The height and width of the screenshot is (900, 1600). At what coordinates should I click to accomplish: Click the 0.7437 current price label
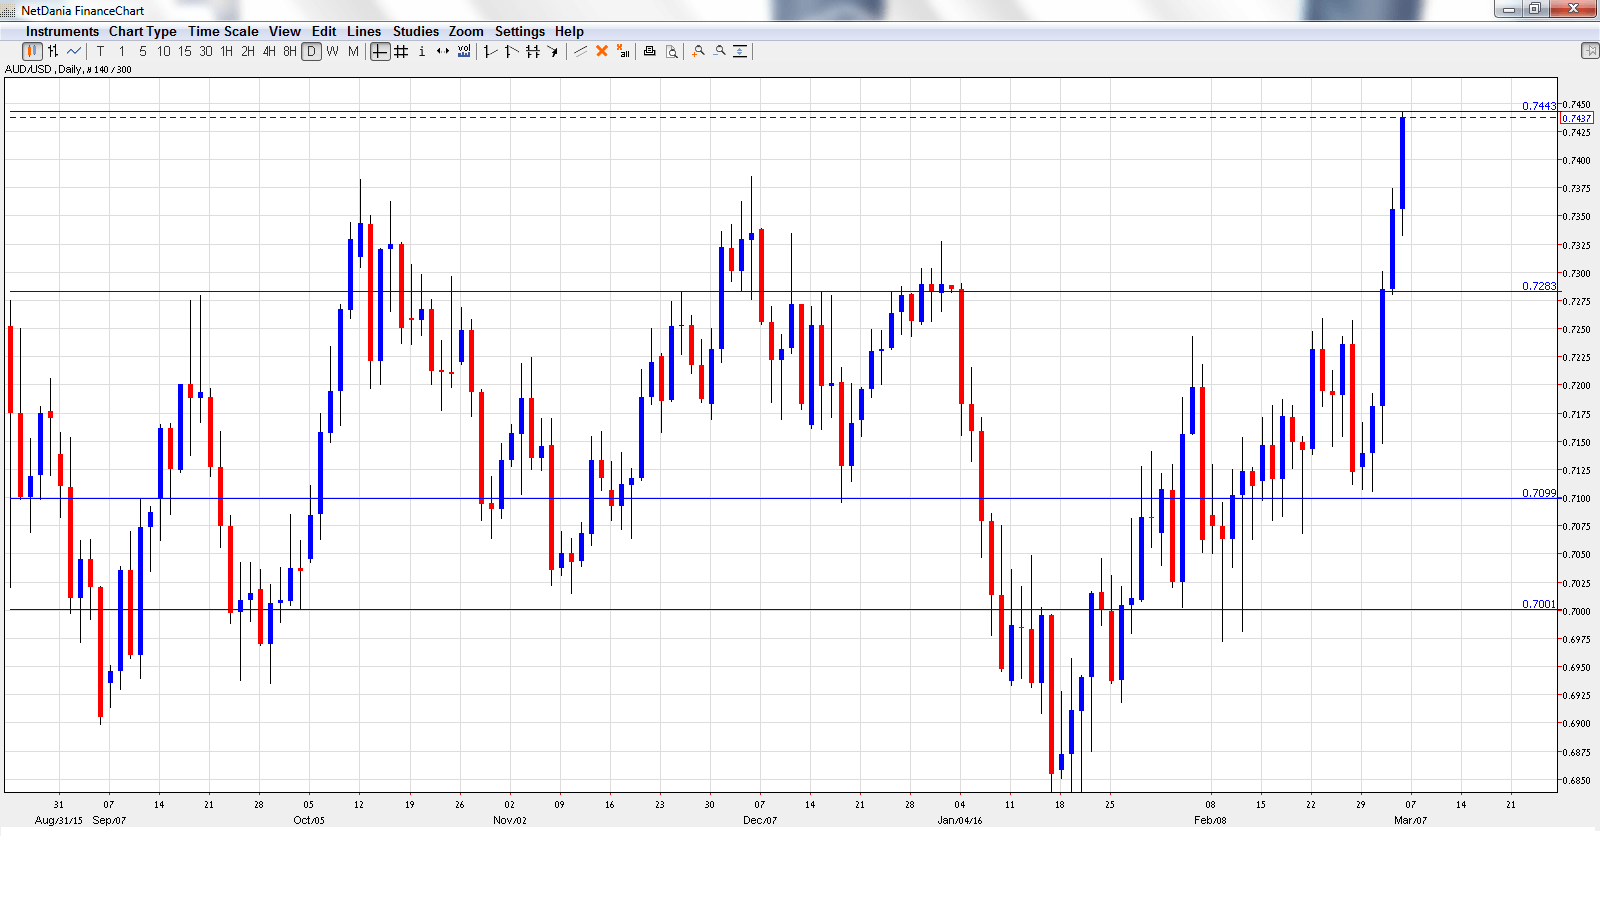tap(1576, 118)
